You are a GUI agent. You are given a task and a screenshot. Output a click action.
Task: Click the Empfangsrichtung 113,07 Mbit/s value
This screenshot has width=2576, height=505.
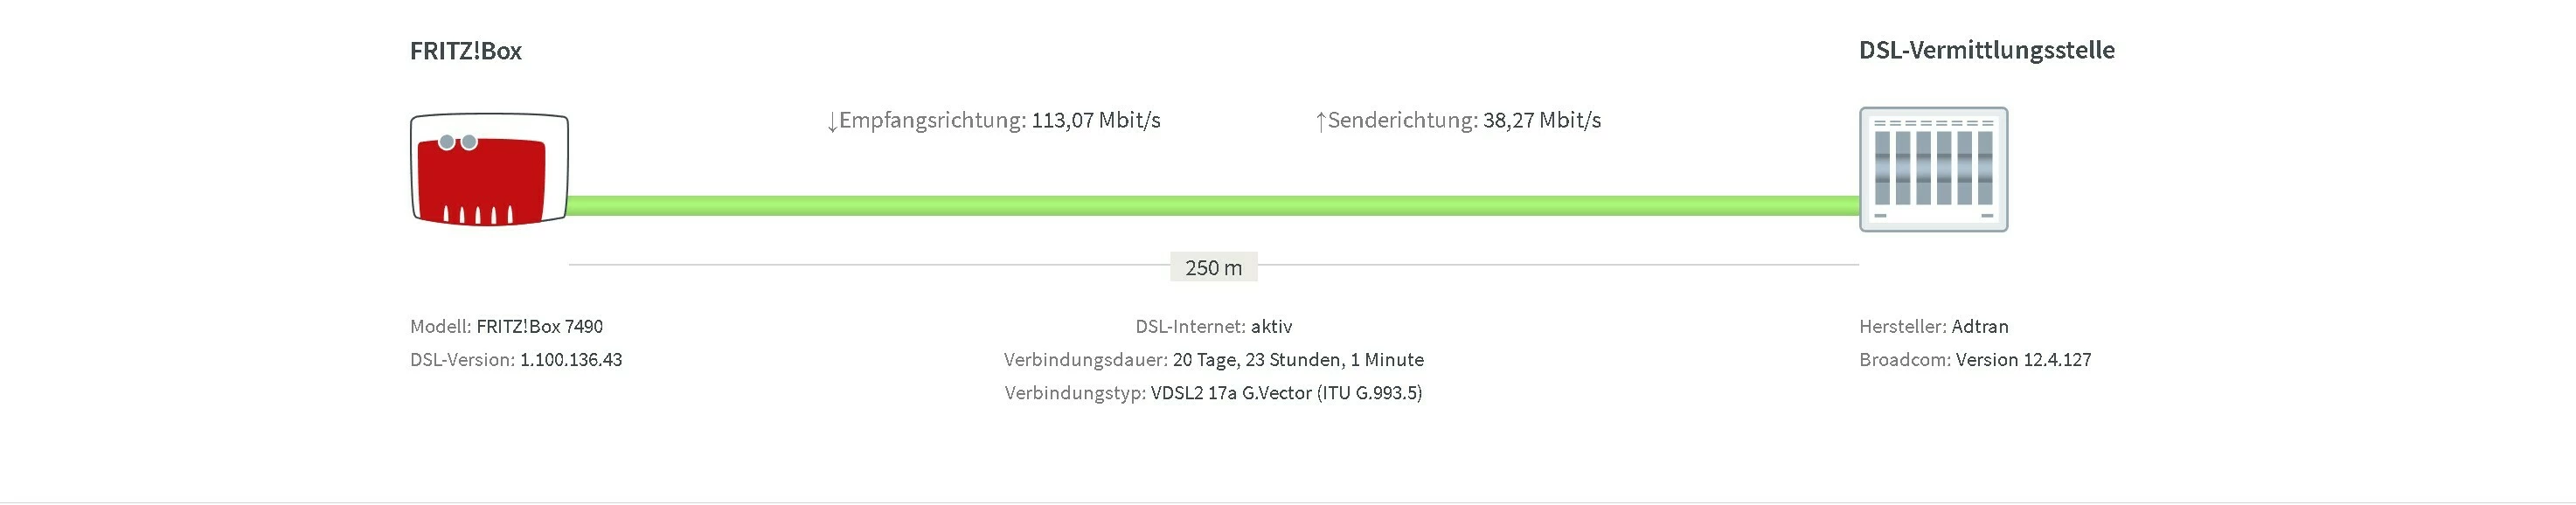pos(1096,120)
